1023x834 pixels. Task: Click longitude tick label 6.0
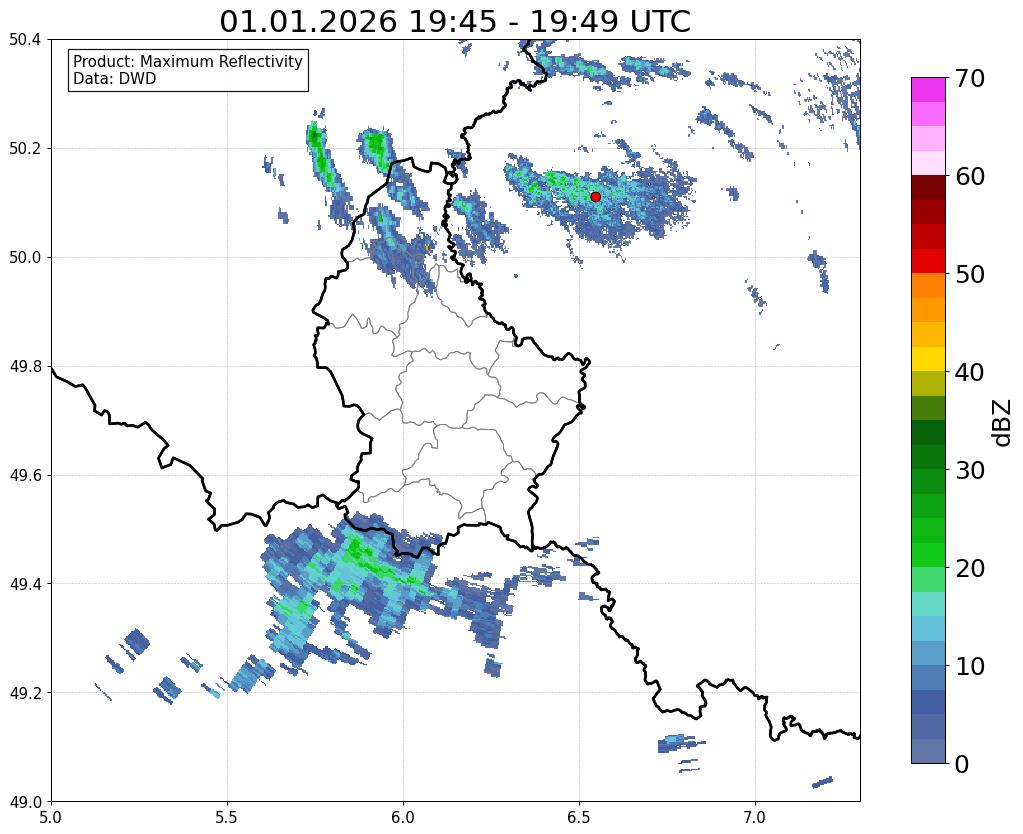click(403, 817)
